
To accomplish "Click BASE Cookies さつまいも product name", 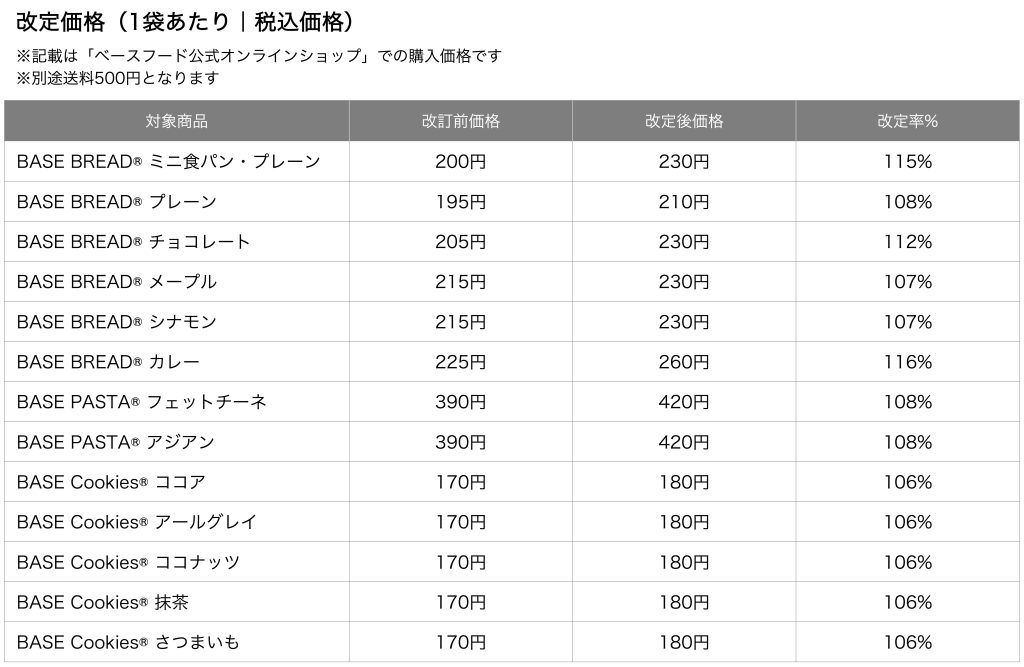I will coord(128,642).
